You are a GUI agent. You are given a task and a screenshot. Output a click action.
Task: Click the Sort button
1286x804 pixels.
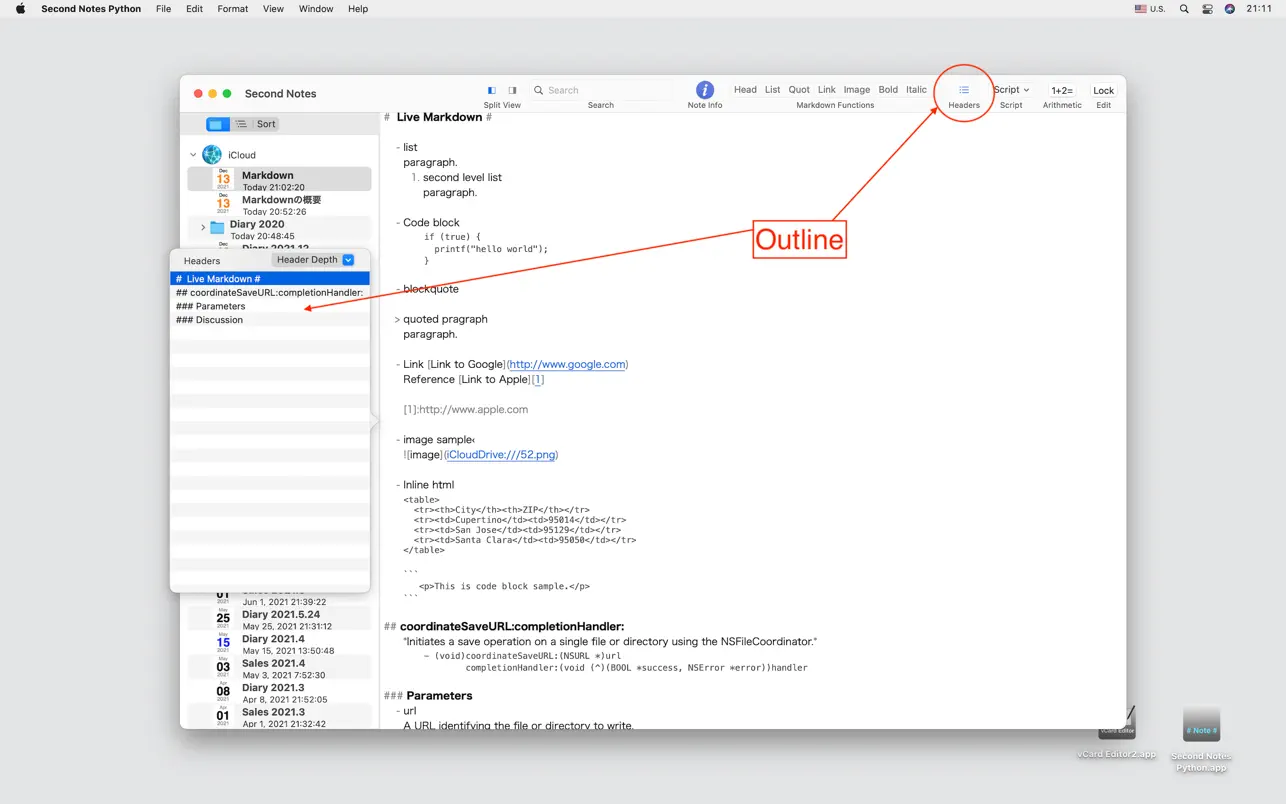(x=265, y=123)
